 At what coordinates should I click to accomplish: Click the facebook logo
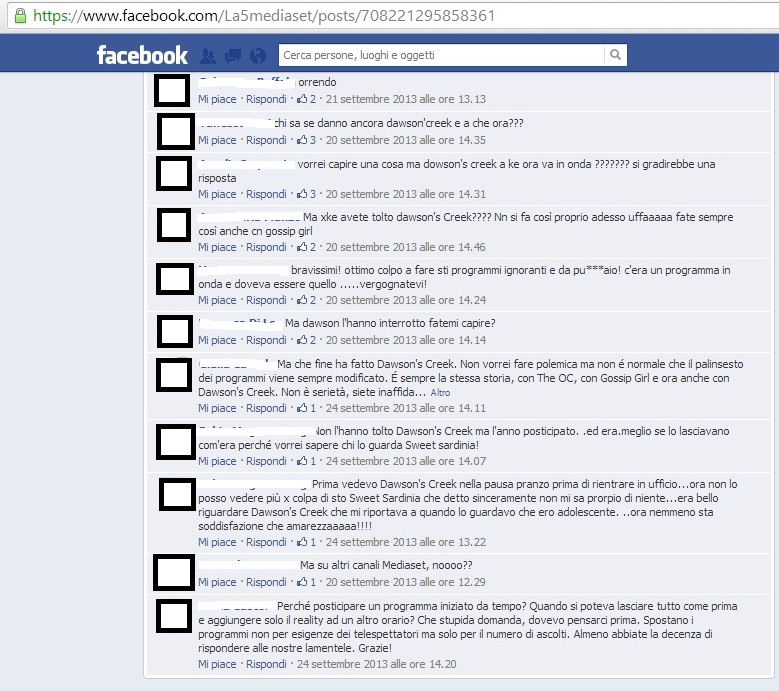142,55
